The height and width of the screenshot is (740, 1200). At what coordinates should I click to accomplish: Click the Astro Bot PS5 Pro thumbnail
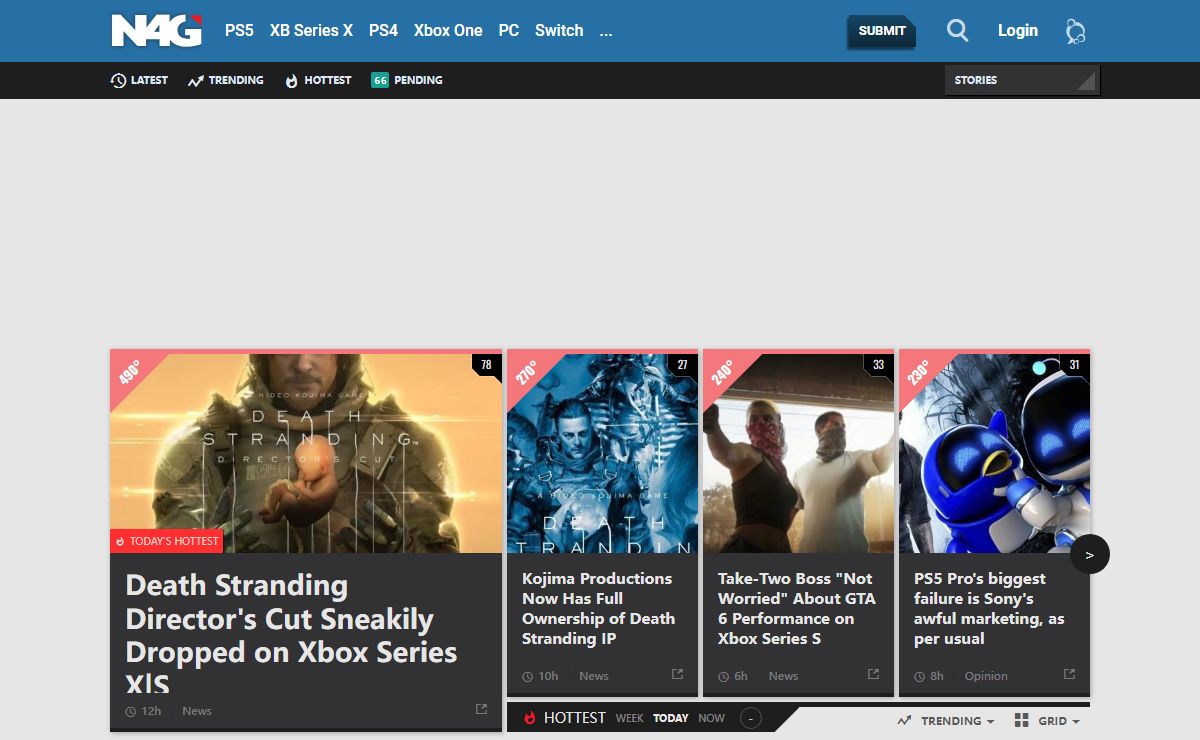coord(994,453)
